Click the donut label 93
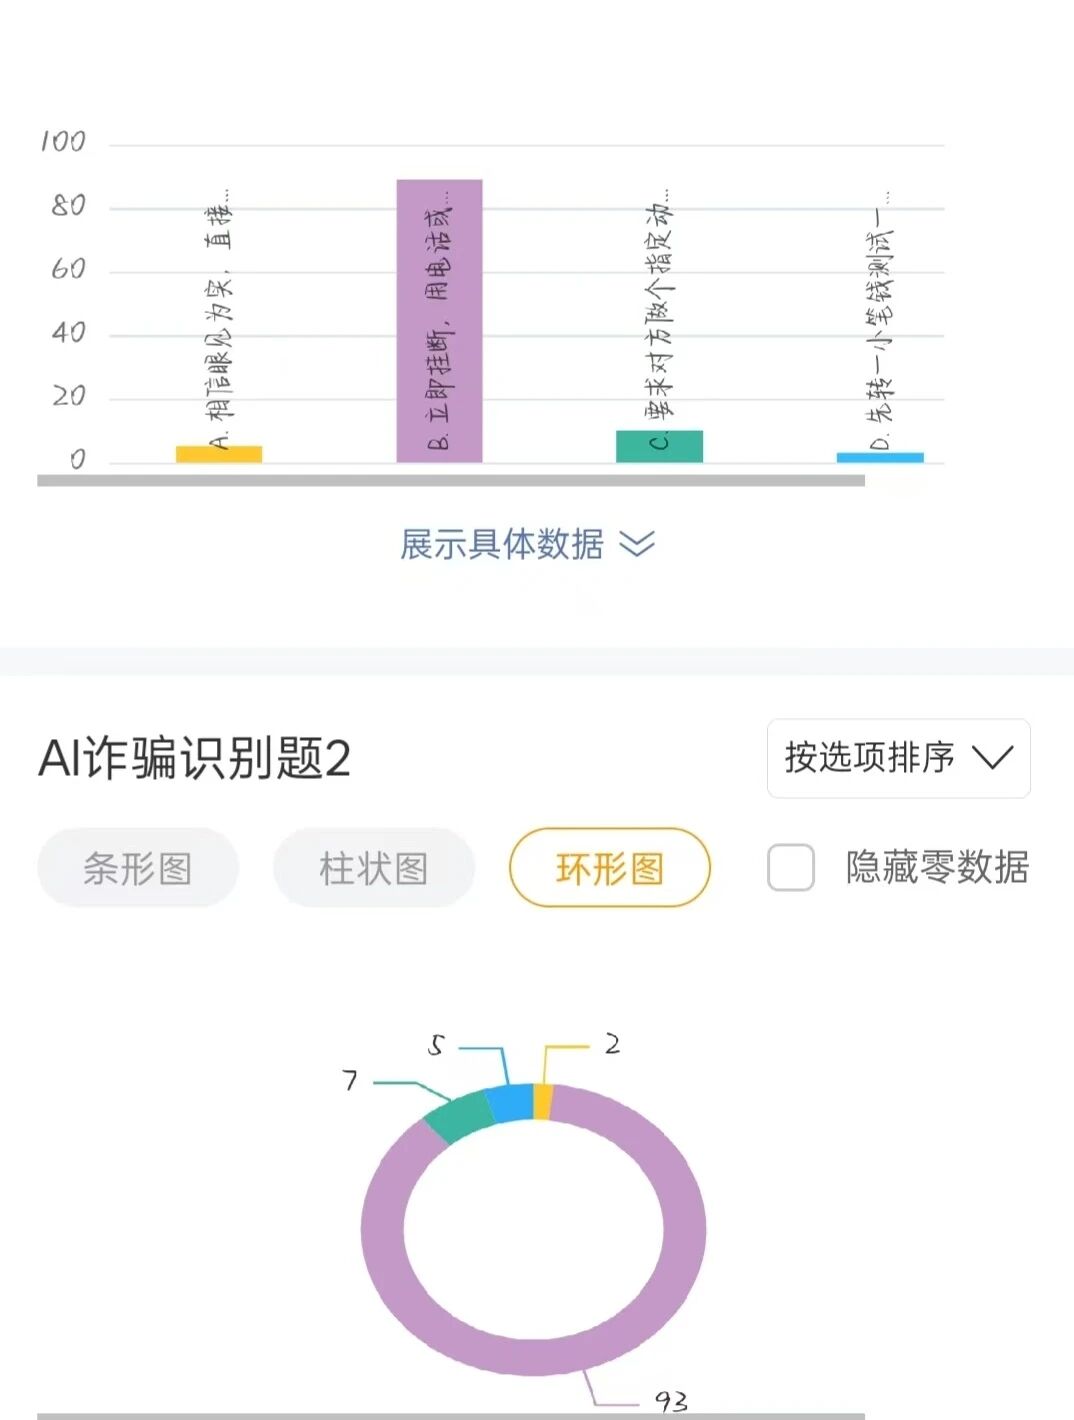Image resolution: width=1074 pixels, height=1420 pixels. [671, 1401]
